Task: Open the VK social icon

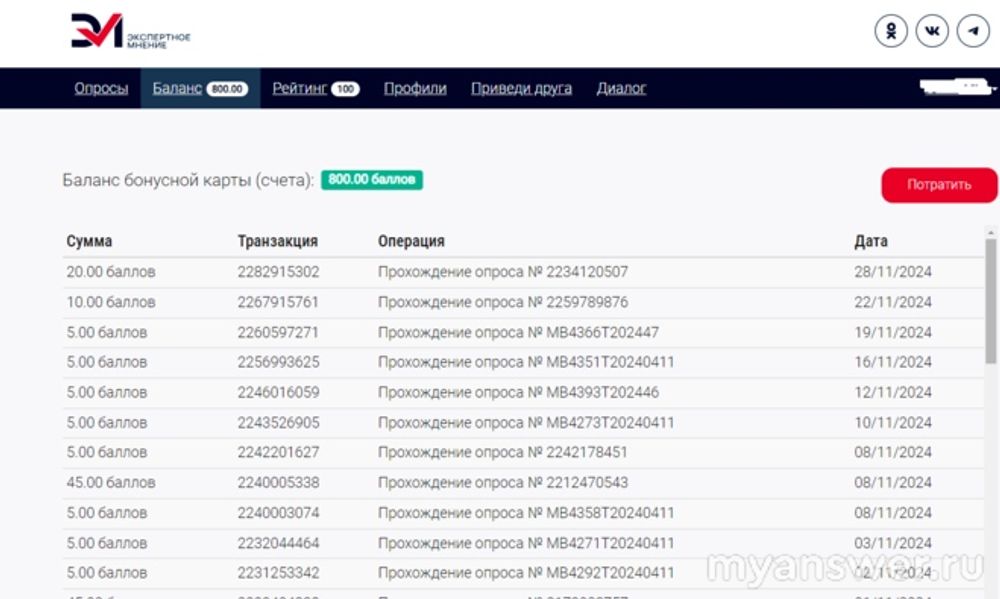Action: [x=932, y=31]
